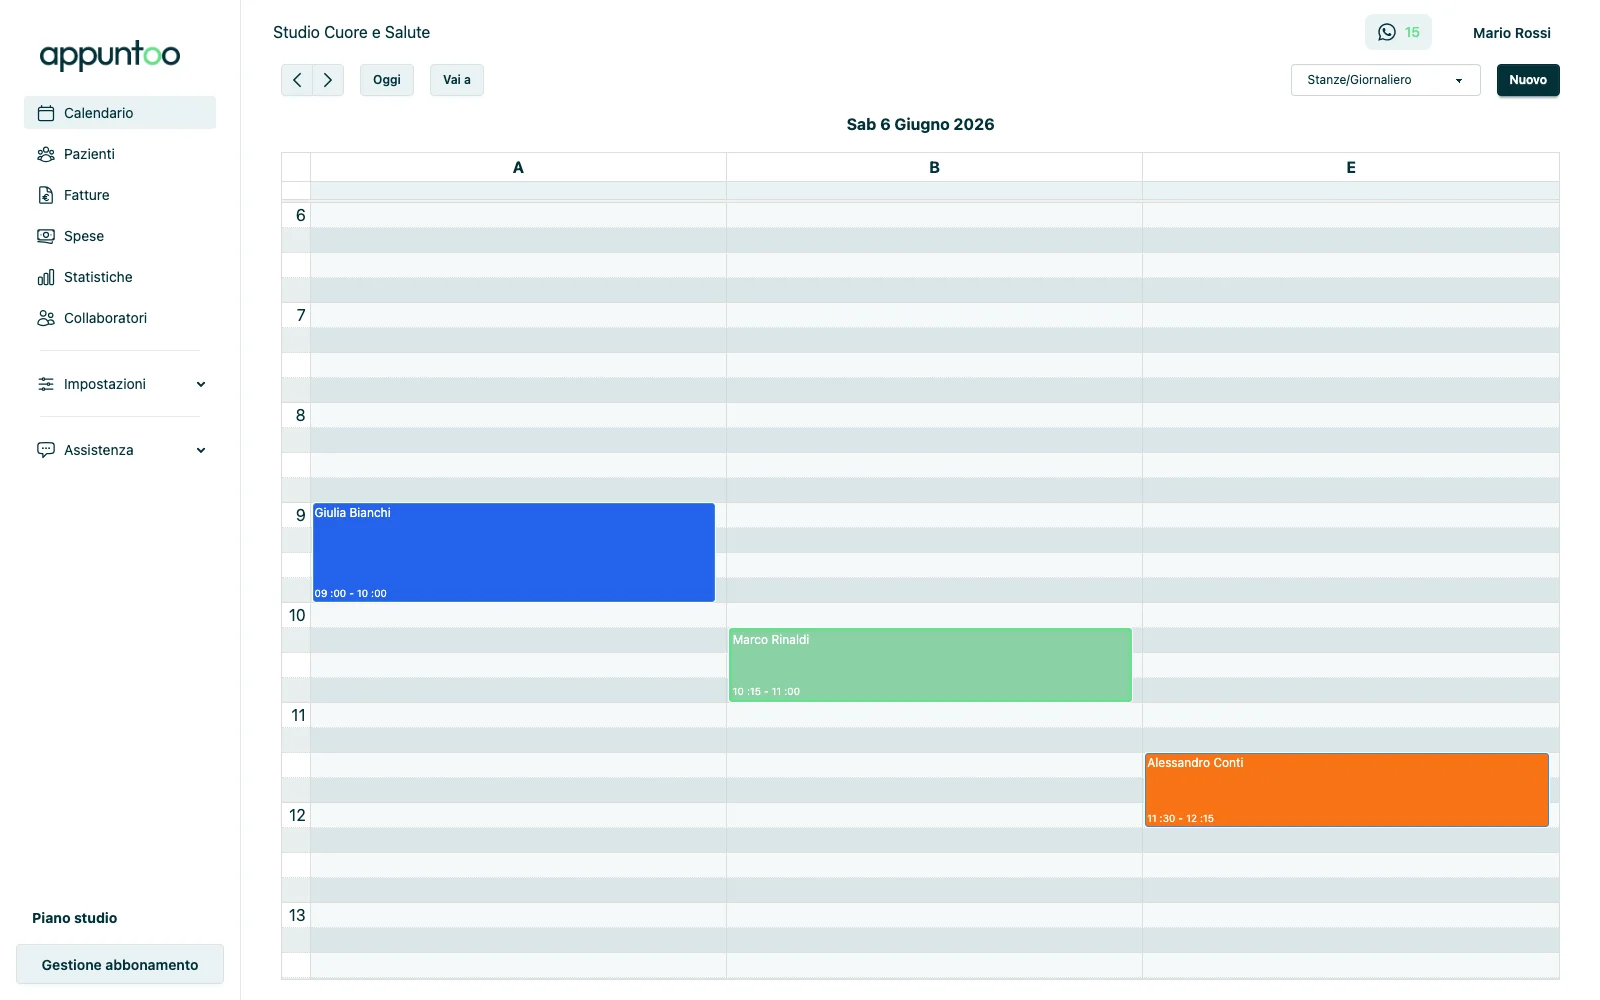Screen dimensions: 1600x1000
Task: Click the Pazienti people icon
Action: pyautogui.click(x=46, y=154)
